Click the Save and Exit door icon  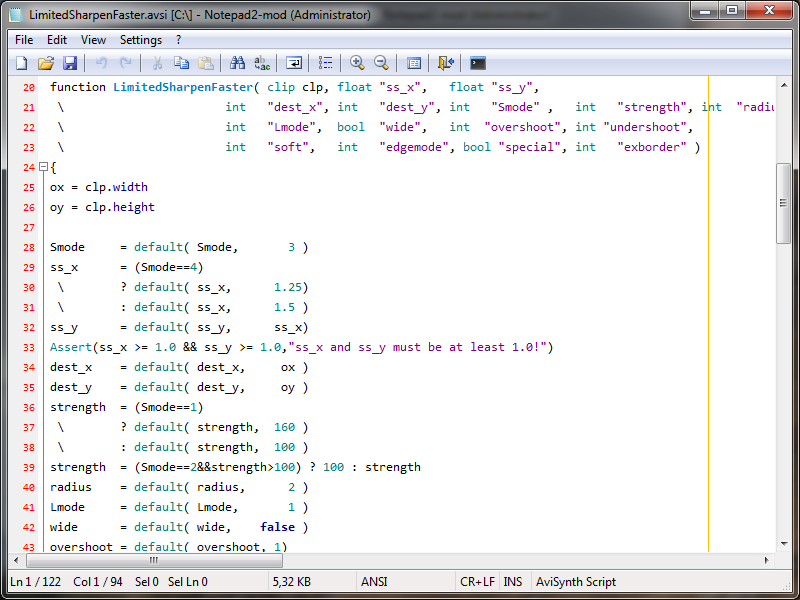point(446,63)
